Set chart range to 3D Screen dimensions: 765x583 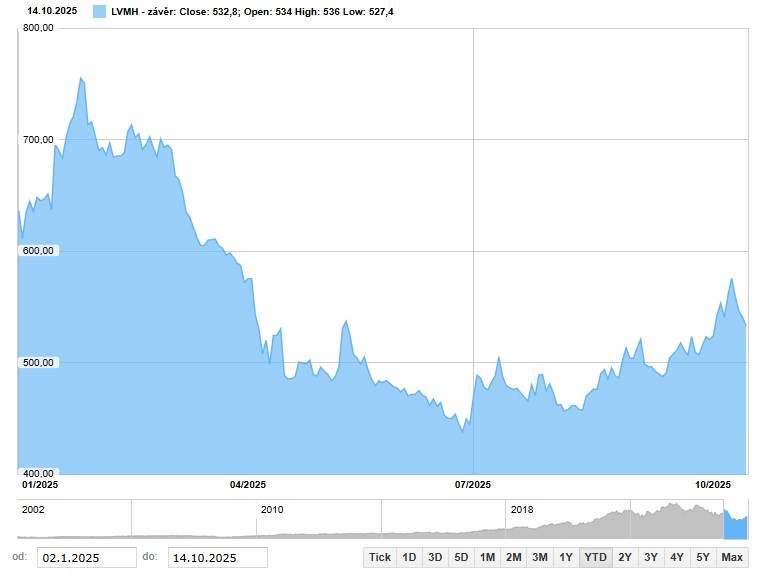tap(435, 557)
